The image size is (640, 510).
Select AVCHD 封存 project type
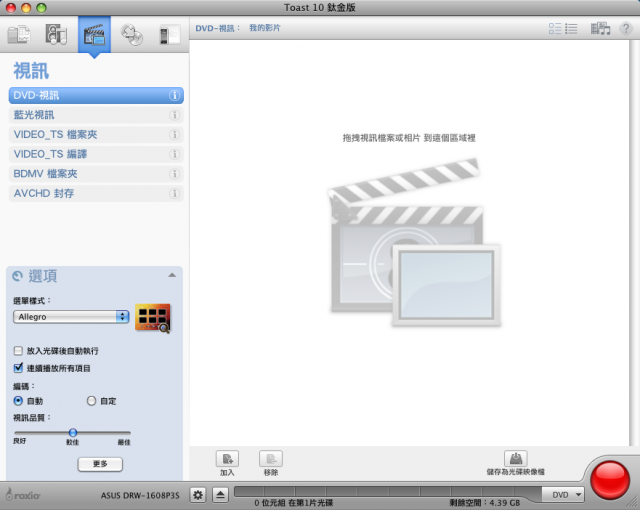(x=96, y=193)
